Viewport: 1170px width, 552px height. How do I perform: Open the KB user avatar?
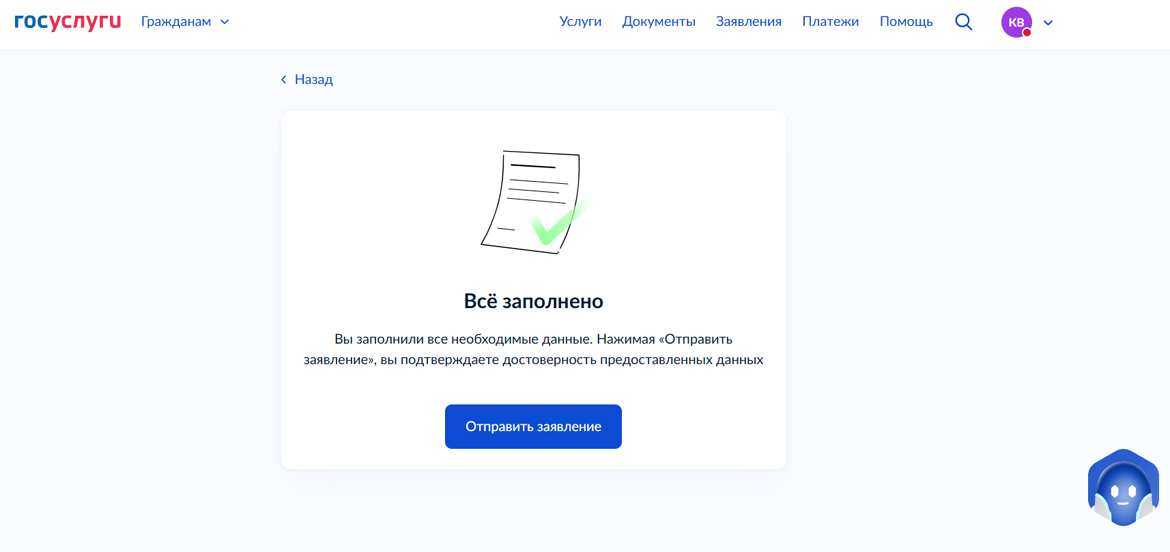(x=1016, y=22)
